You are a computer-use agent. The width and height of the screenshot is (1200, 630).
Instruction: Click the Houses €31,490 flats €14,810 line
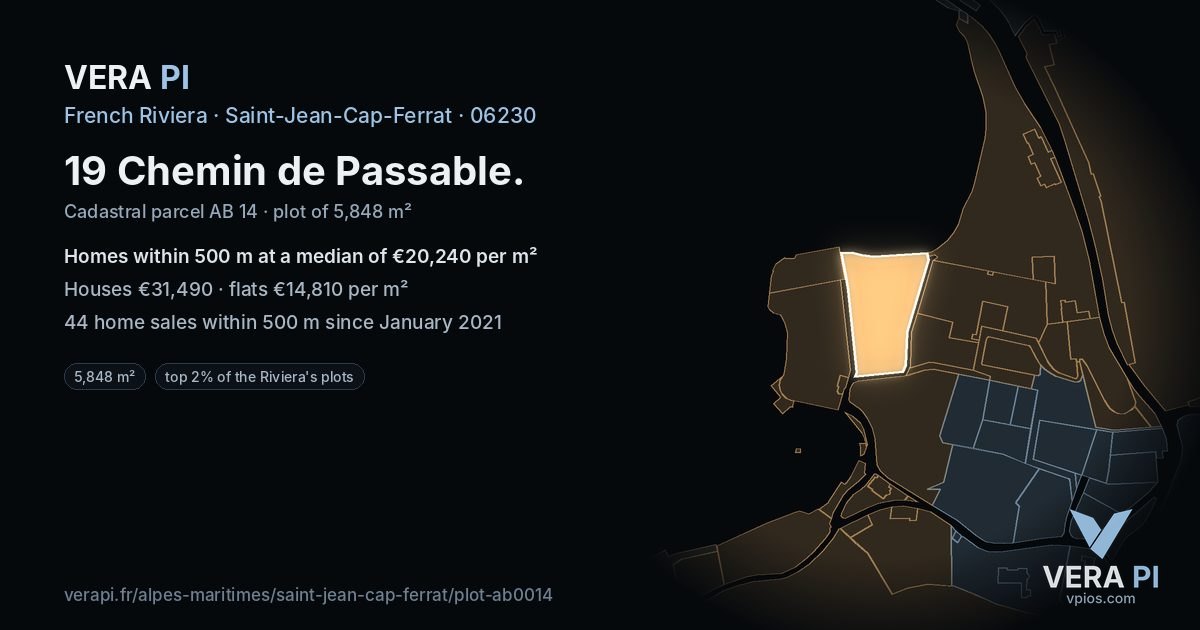click(x=236, y=289)
